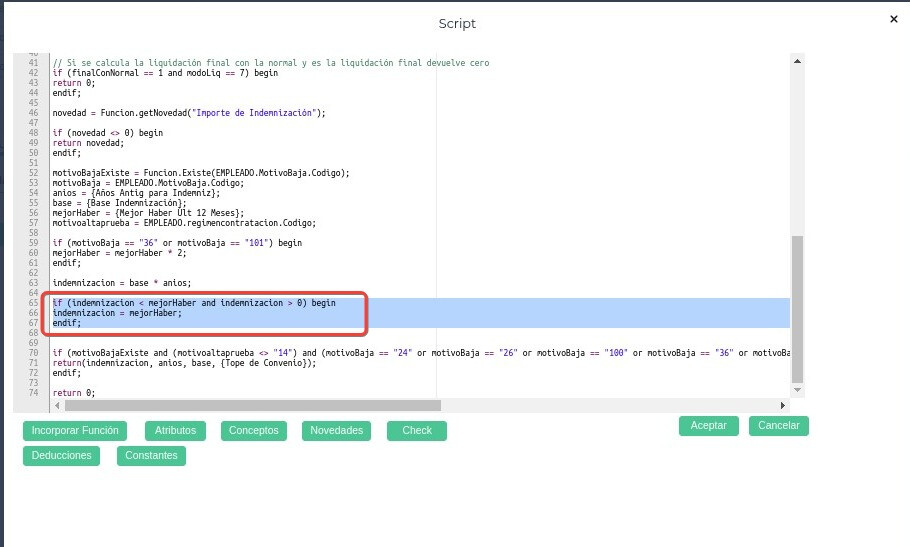Click line 'motivoBajaExiste = Funcion.Existe(EMPLEADO.MotivoBaja.Codigo);'

coord(201,173)
